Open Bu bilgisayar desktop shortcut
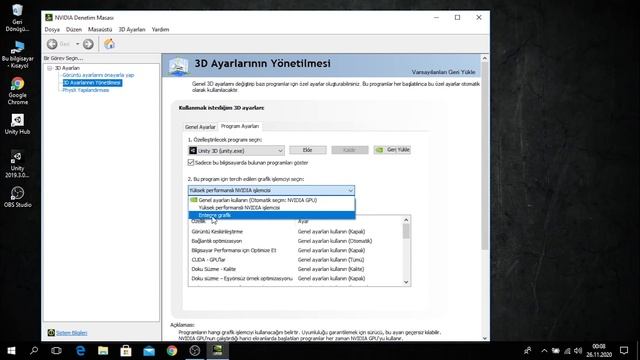 [x=17, y=55]
